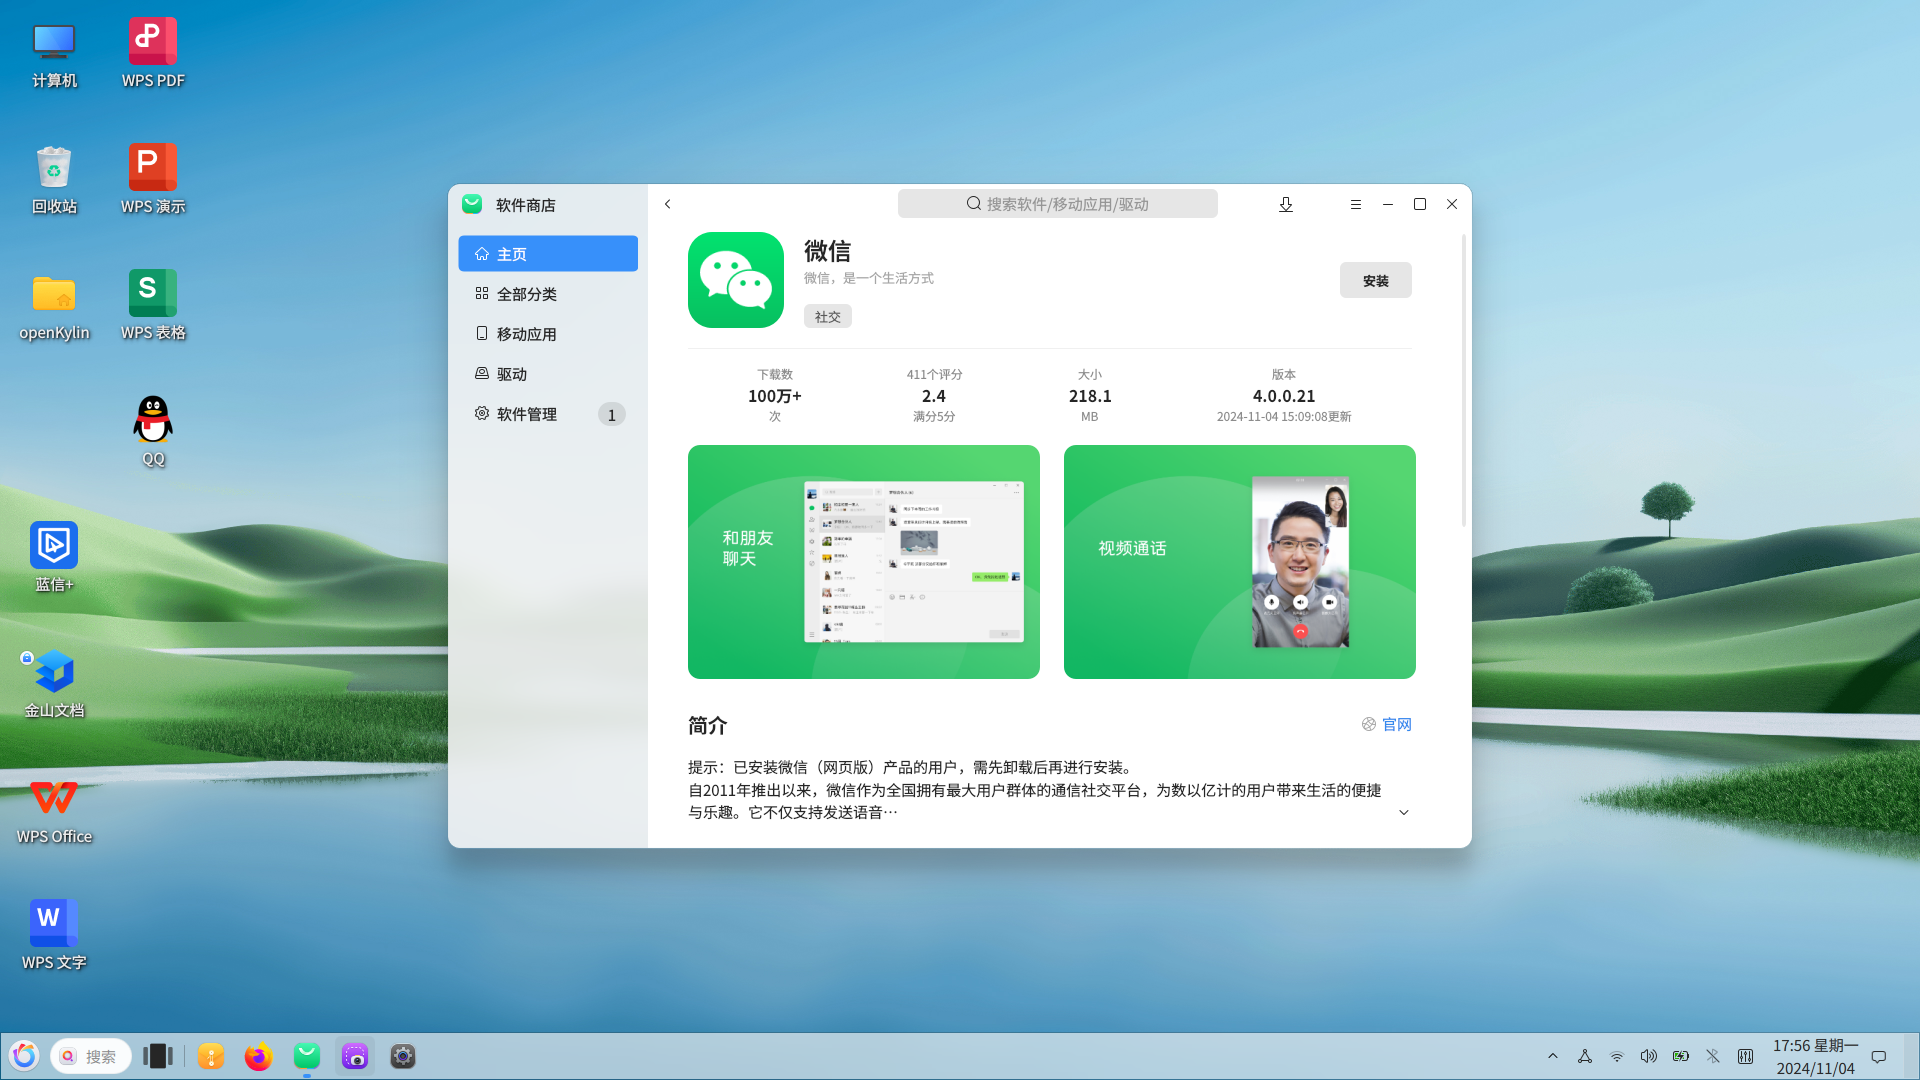Open the 和朋友聊天 screenshot thumbnail
The image size is (1920, 1080).
(864, 562)
